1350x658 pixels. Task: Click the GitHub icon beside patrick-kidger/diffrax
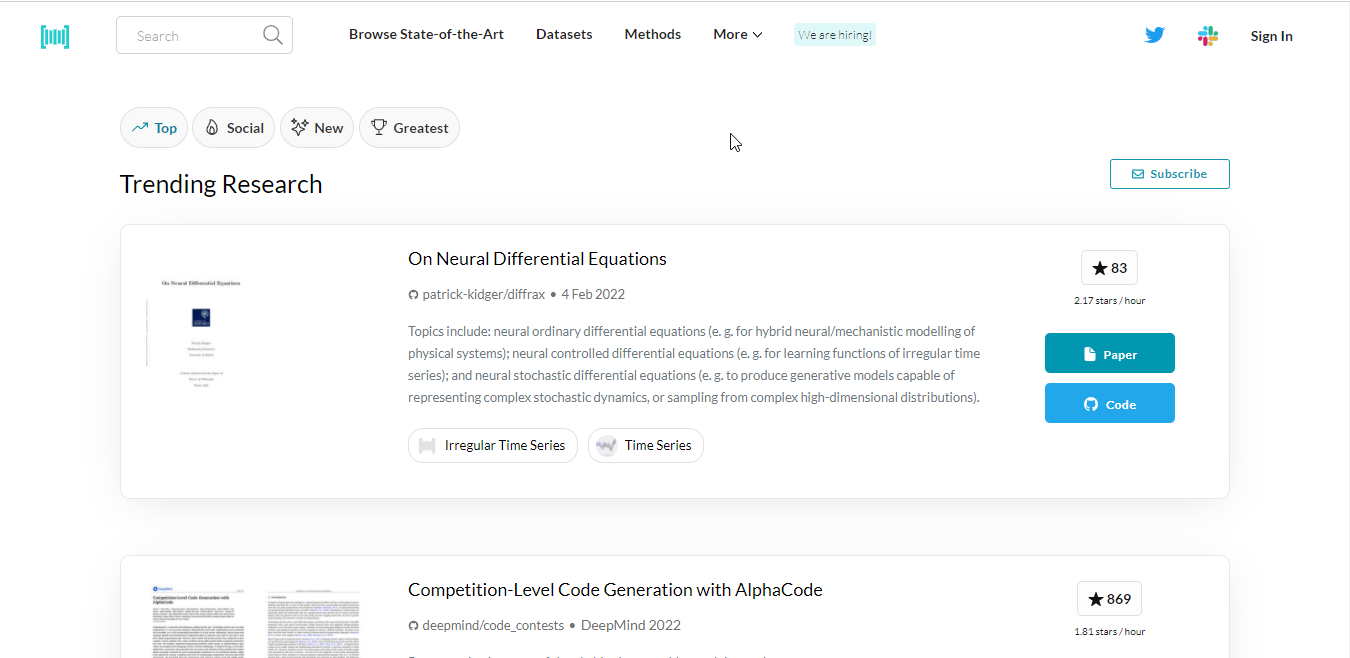[413, 294]
